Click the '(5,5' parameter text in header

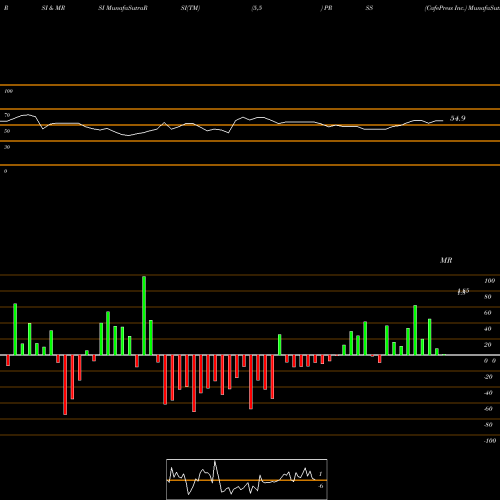(x=257, y=8)
